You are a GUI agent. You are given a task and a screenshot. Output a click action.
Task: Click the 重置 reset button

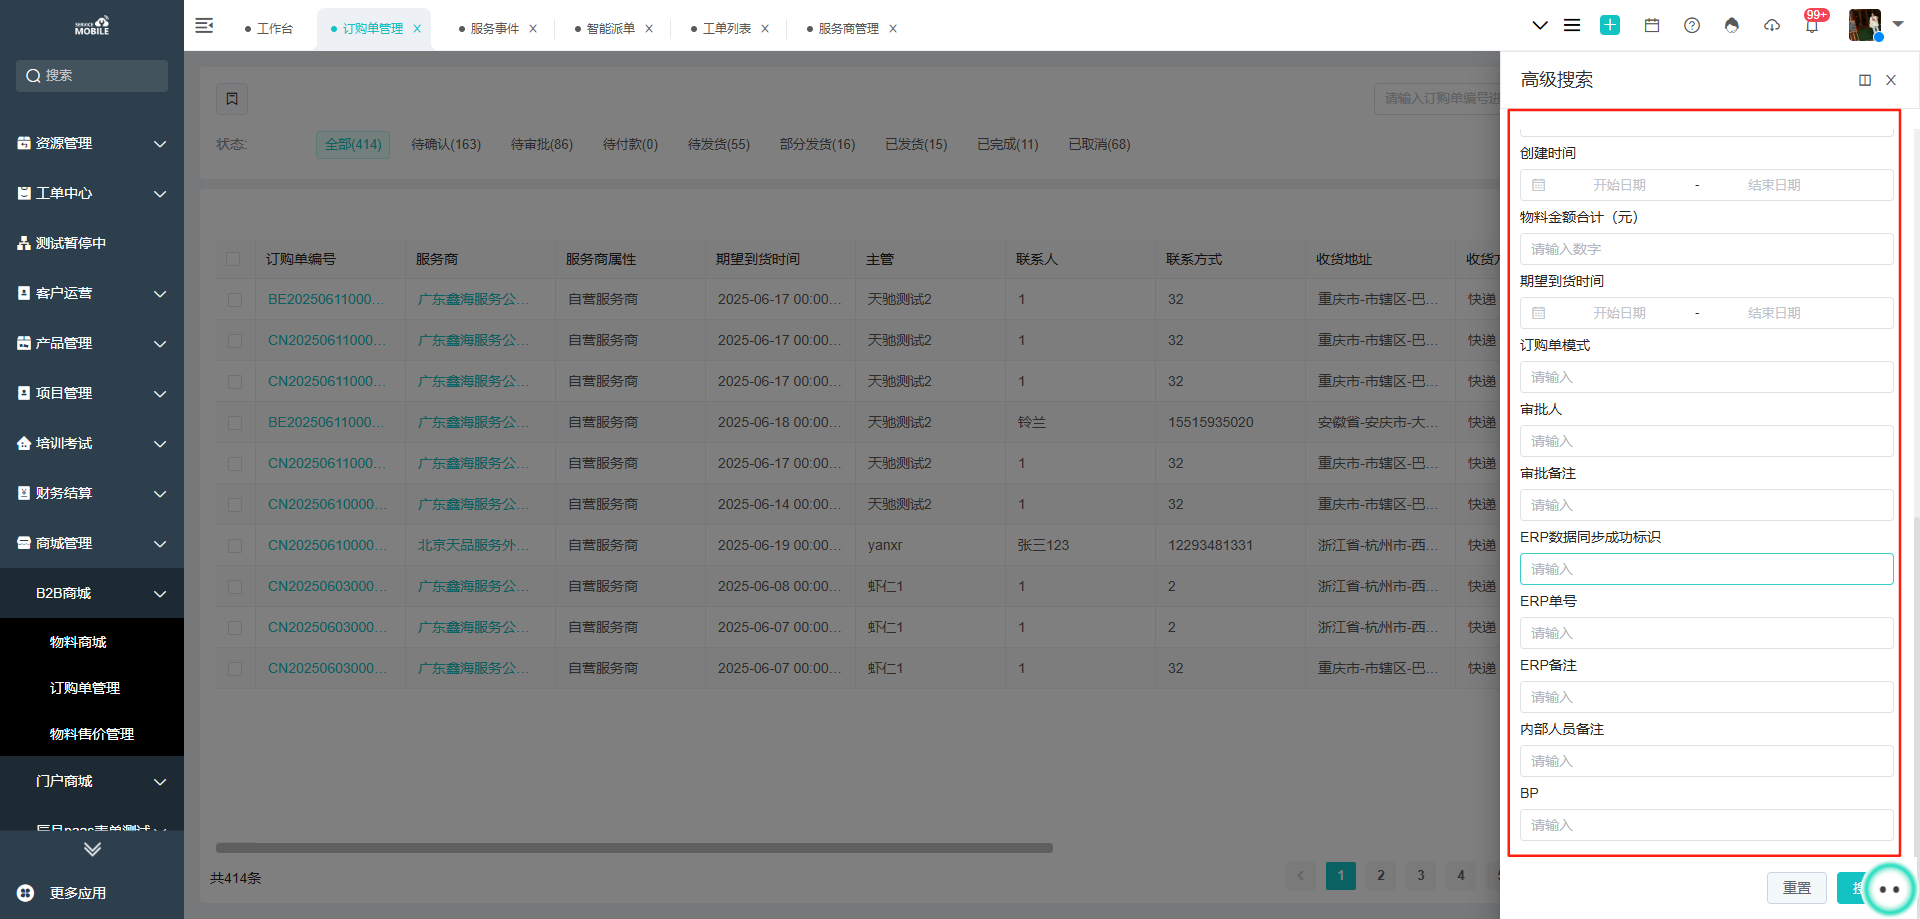(x=1797, y=888)
